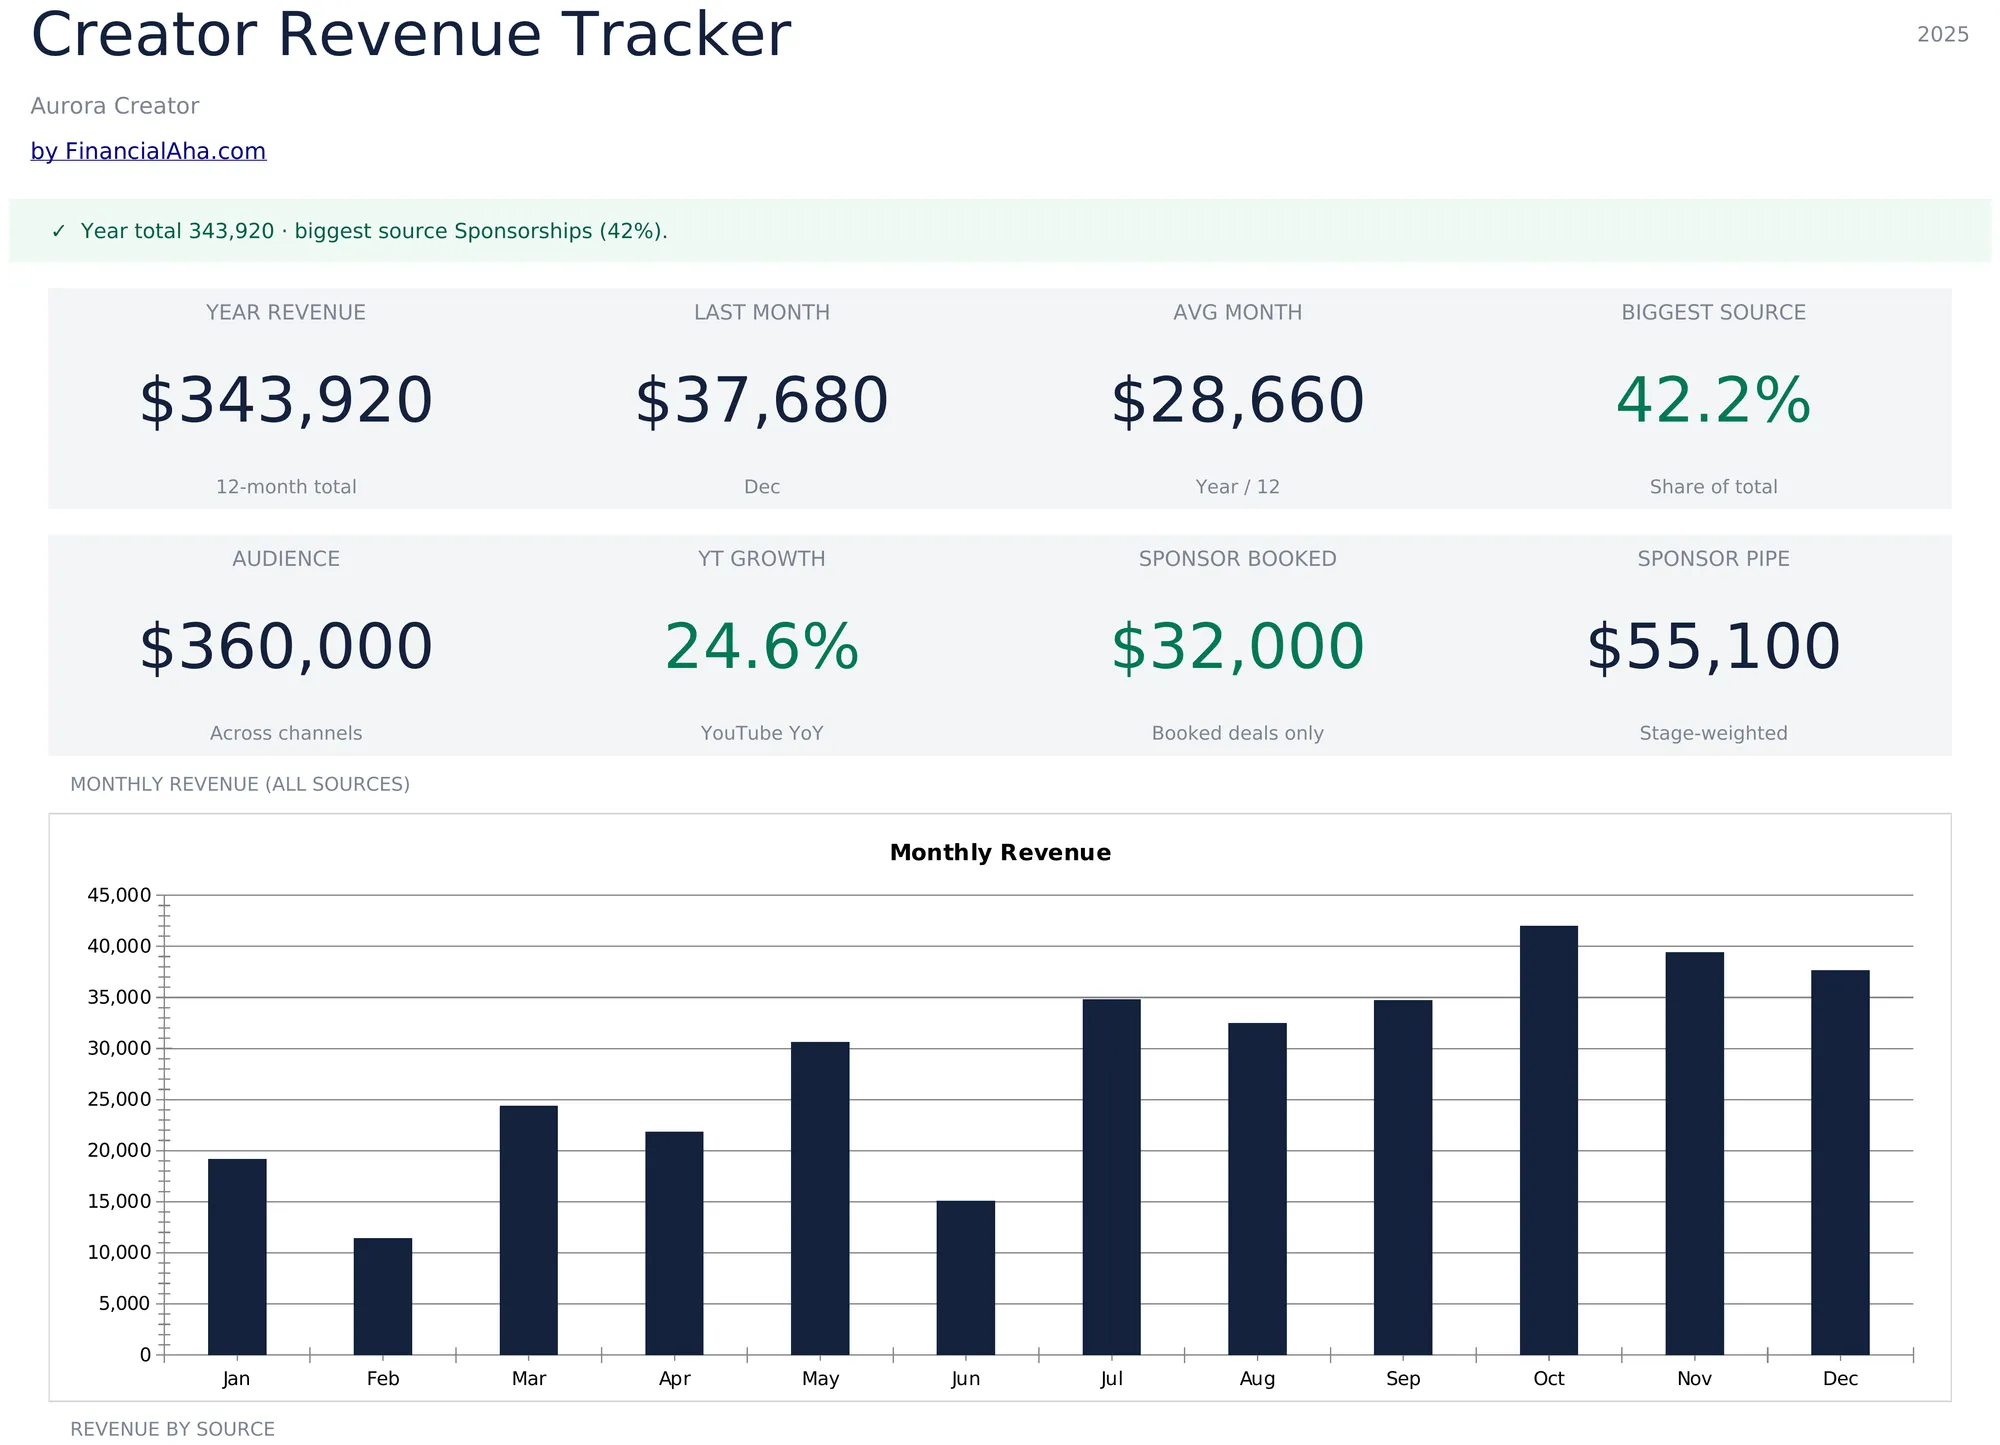
Task: Click the Booked deals only caption
Action: click(x=1238, y=733)
